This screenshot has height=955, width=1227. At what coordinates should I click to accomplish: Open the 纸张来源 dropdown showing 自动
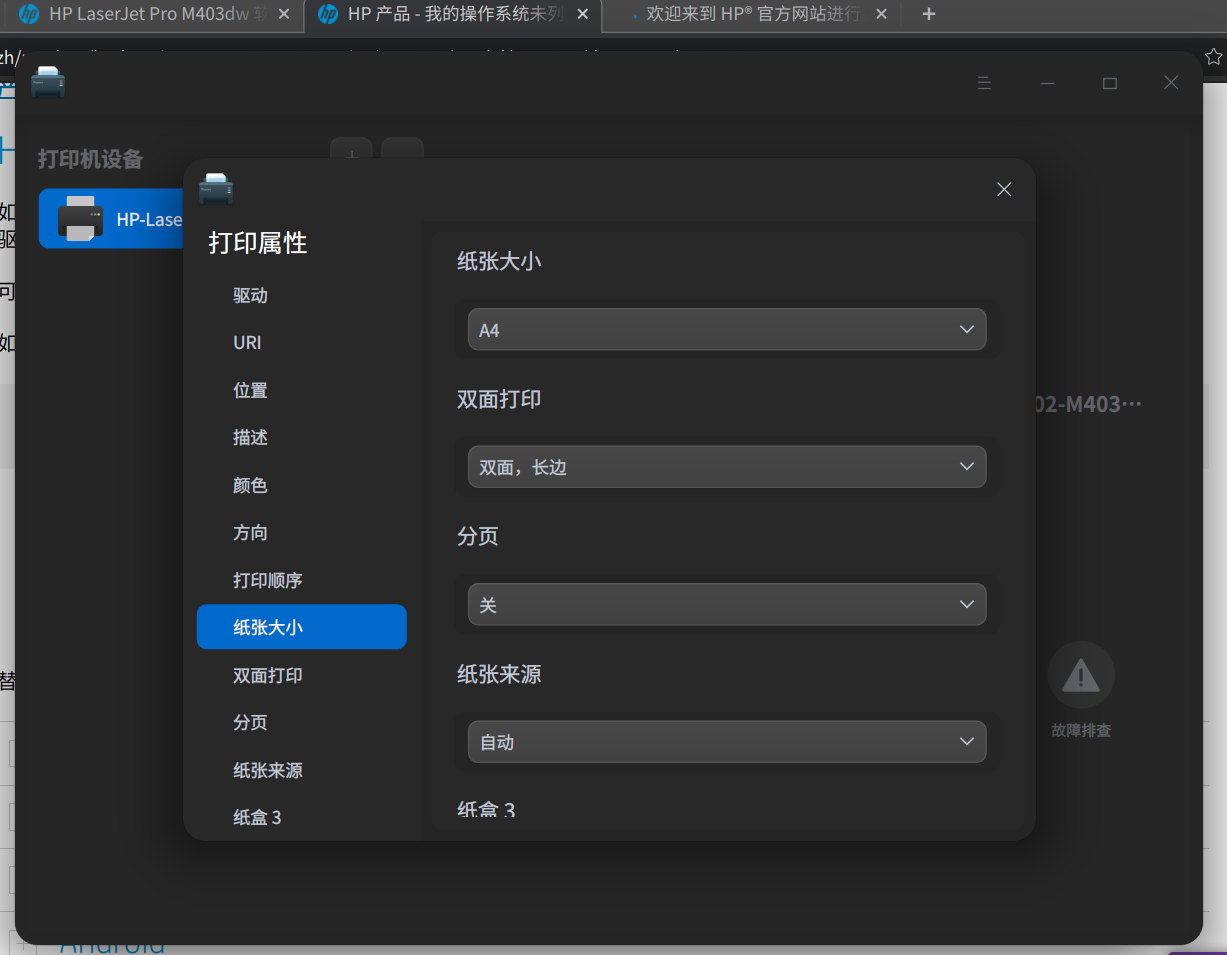727,741
